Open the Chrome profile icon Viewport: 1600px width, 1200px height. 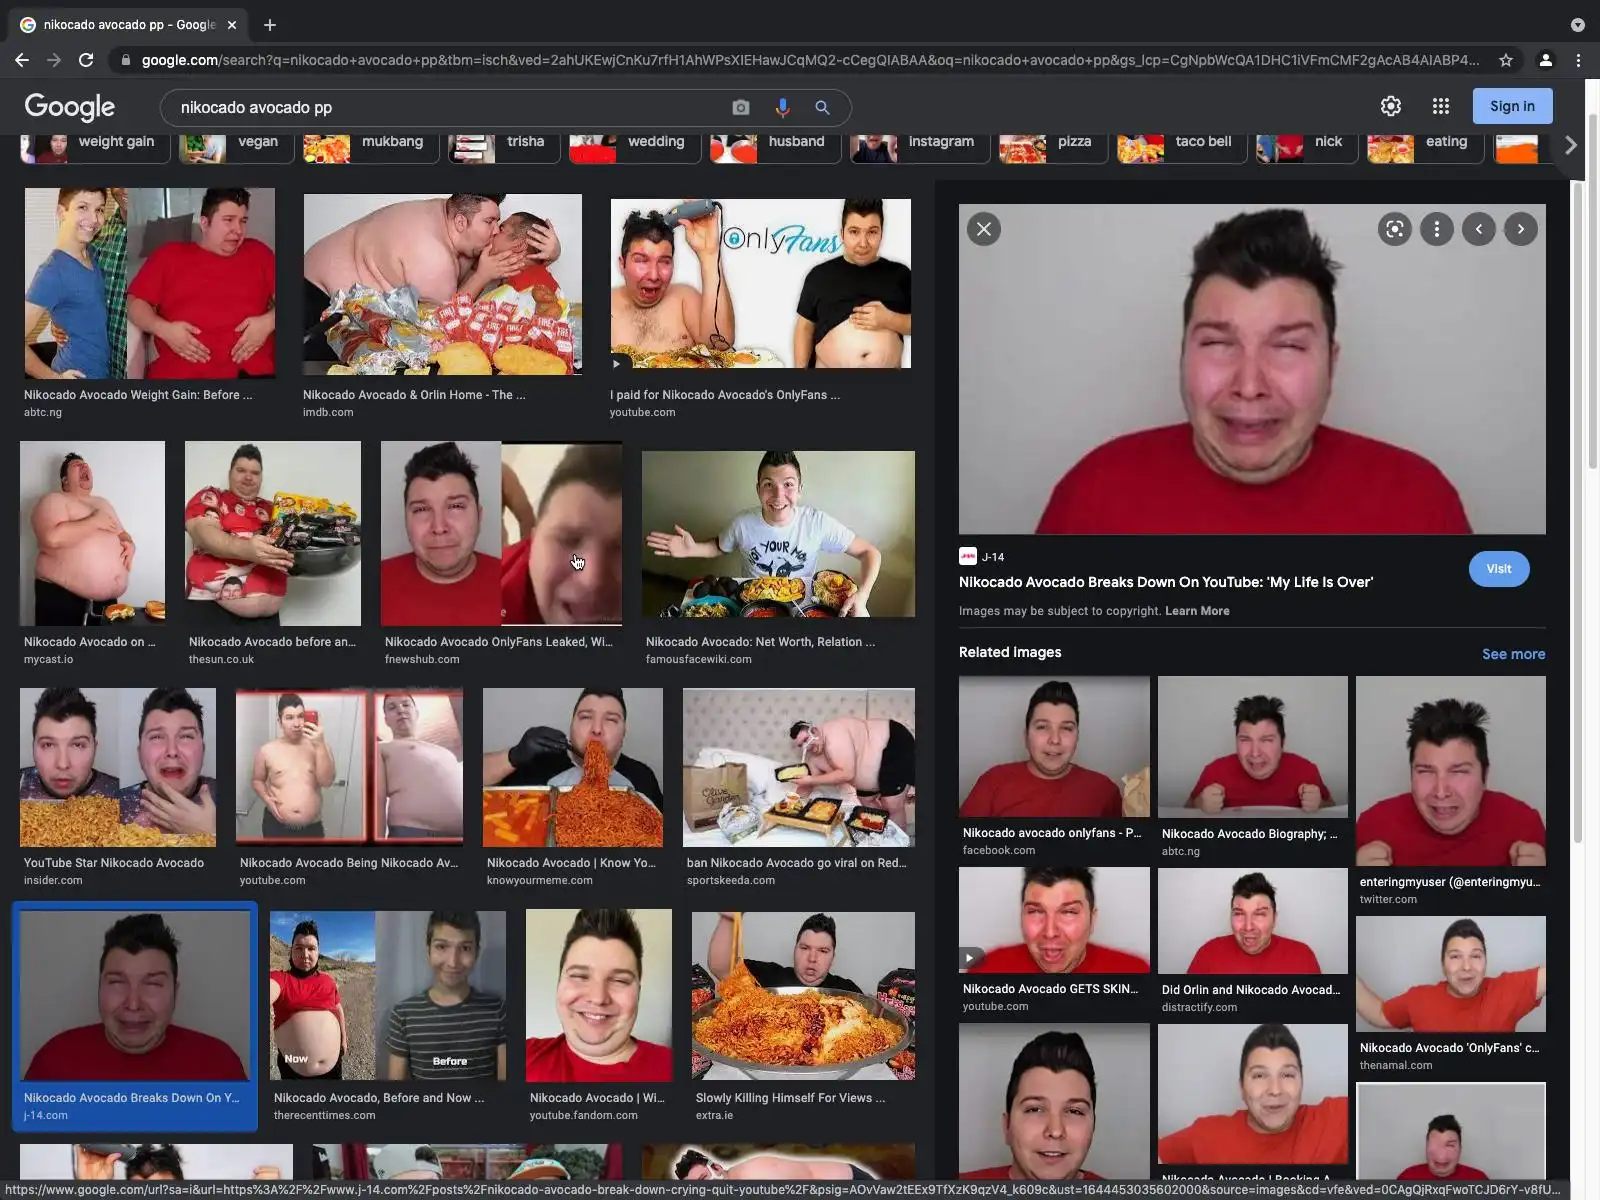point(1545,60)
